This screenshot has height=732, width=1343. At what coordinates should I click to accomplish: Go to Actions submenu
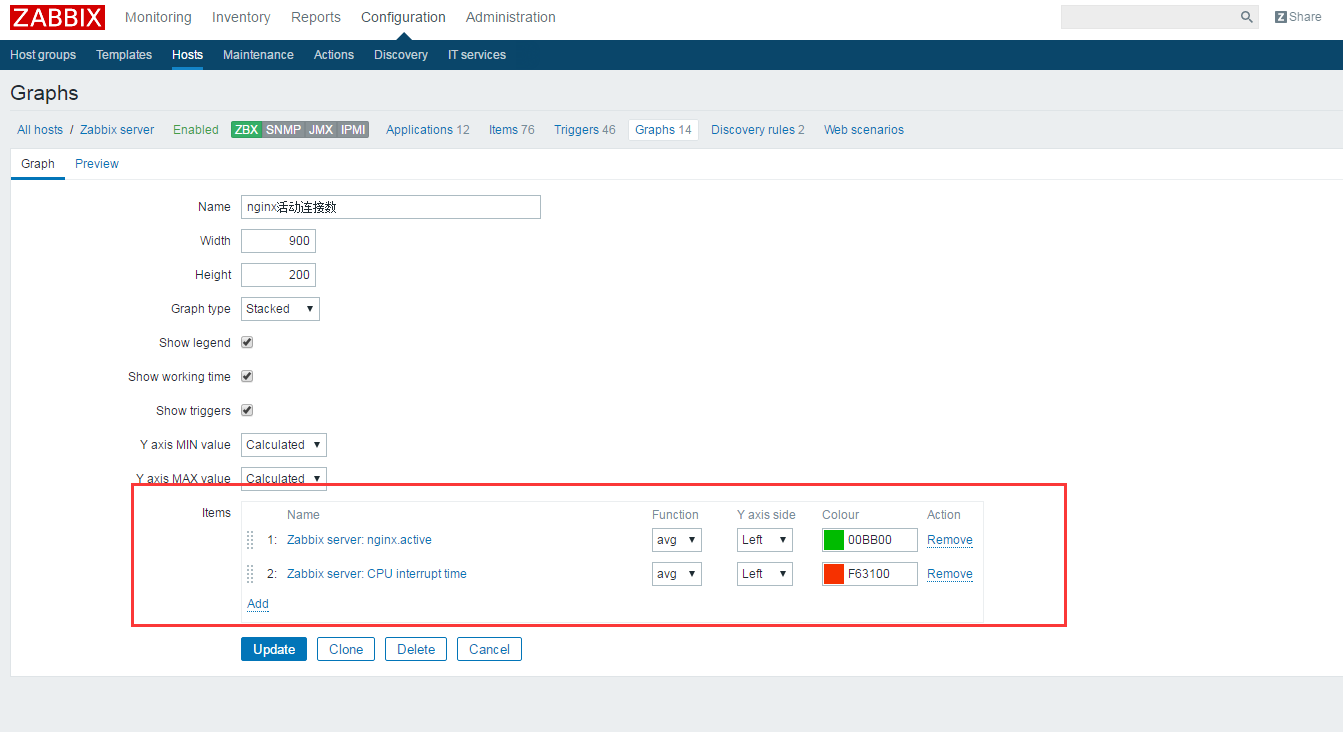pyautogui.click(x=334, y=55)
